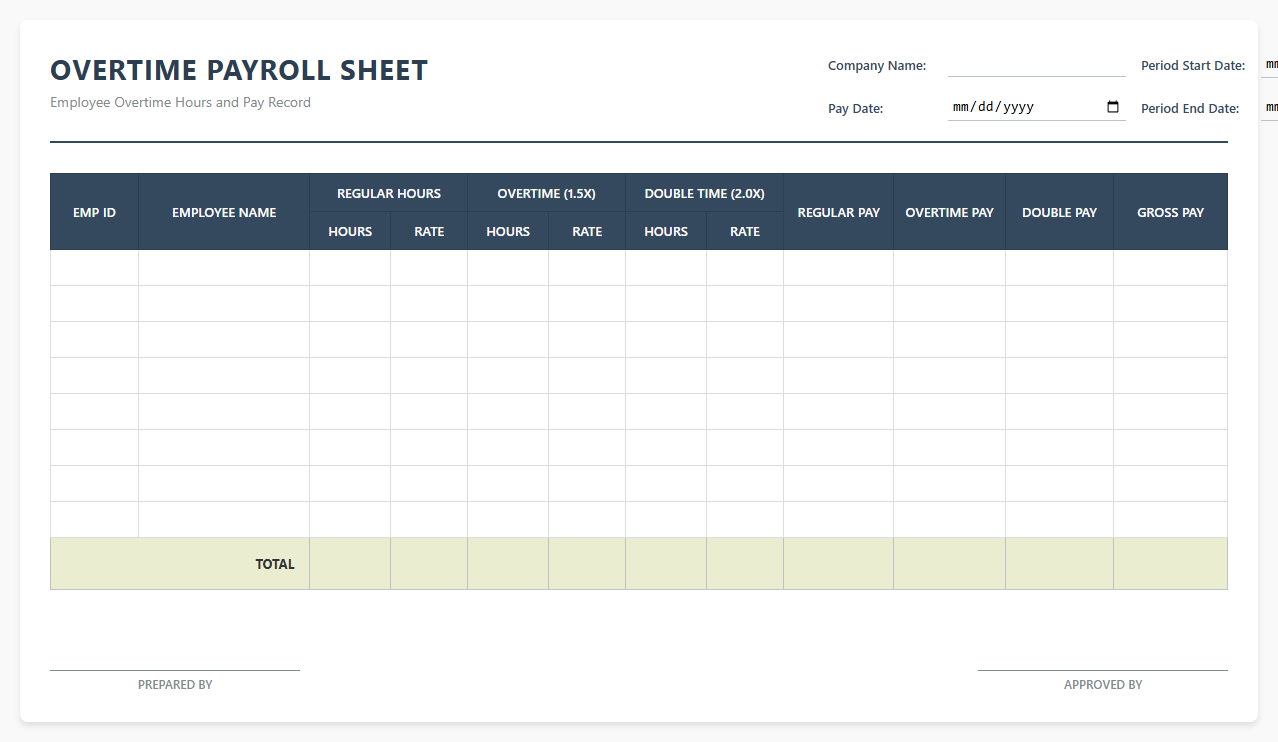
Task: Click the REGULAR PAY column header
Action: click(839, 212)
